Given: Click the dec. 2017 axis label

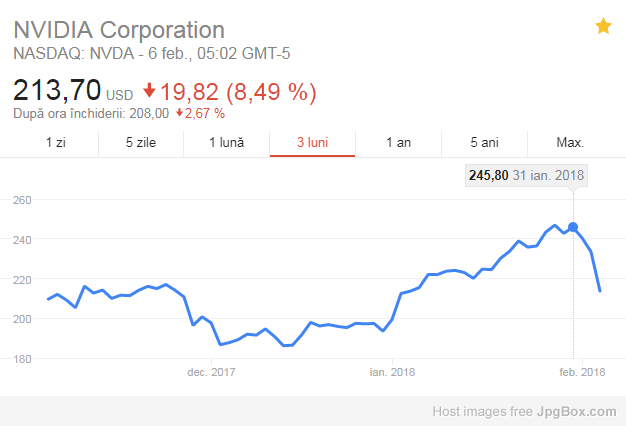Looking at the screenshot, I should click(211, 372).
